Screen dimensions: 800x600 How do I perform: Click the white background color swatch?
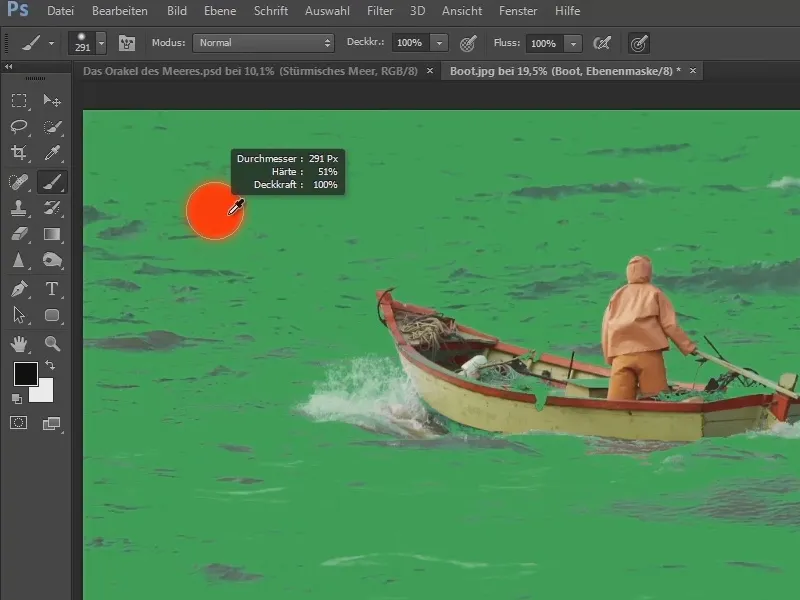(x=44, y=393)
